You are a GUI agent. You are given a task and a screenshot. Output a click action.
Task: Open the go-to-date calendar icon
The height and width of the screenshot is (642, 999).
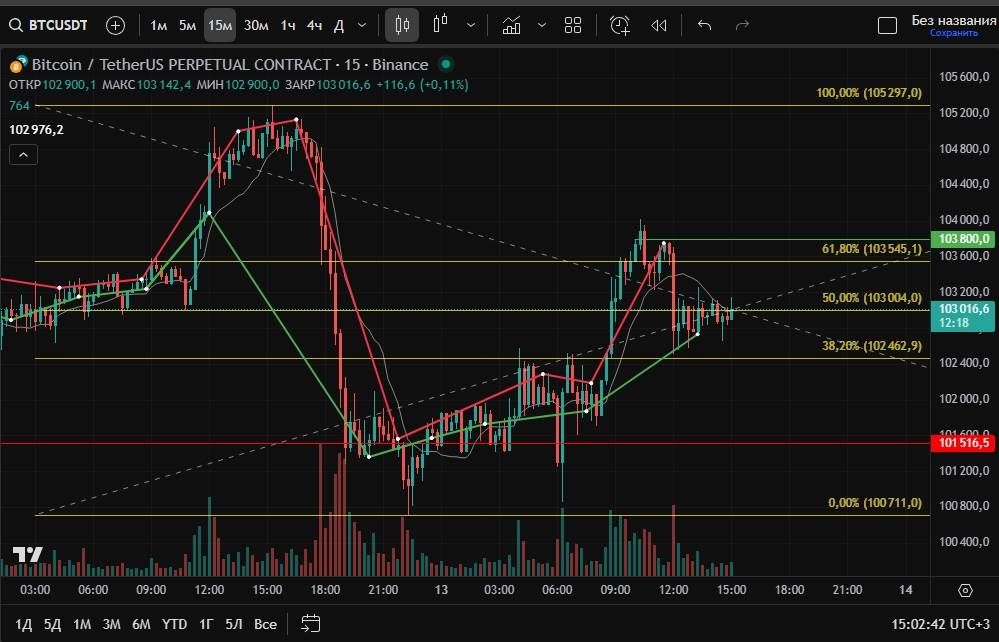(310, 623)
